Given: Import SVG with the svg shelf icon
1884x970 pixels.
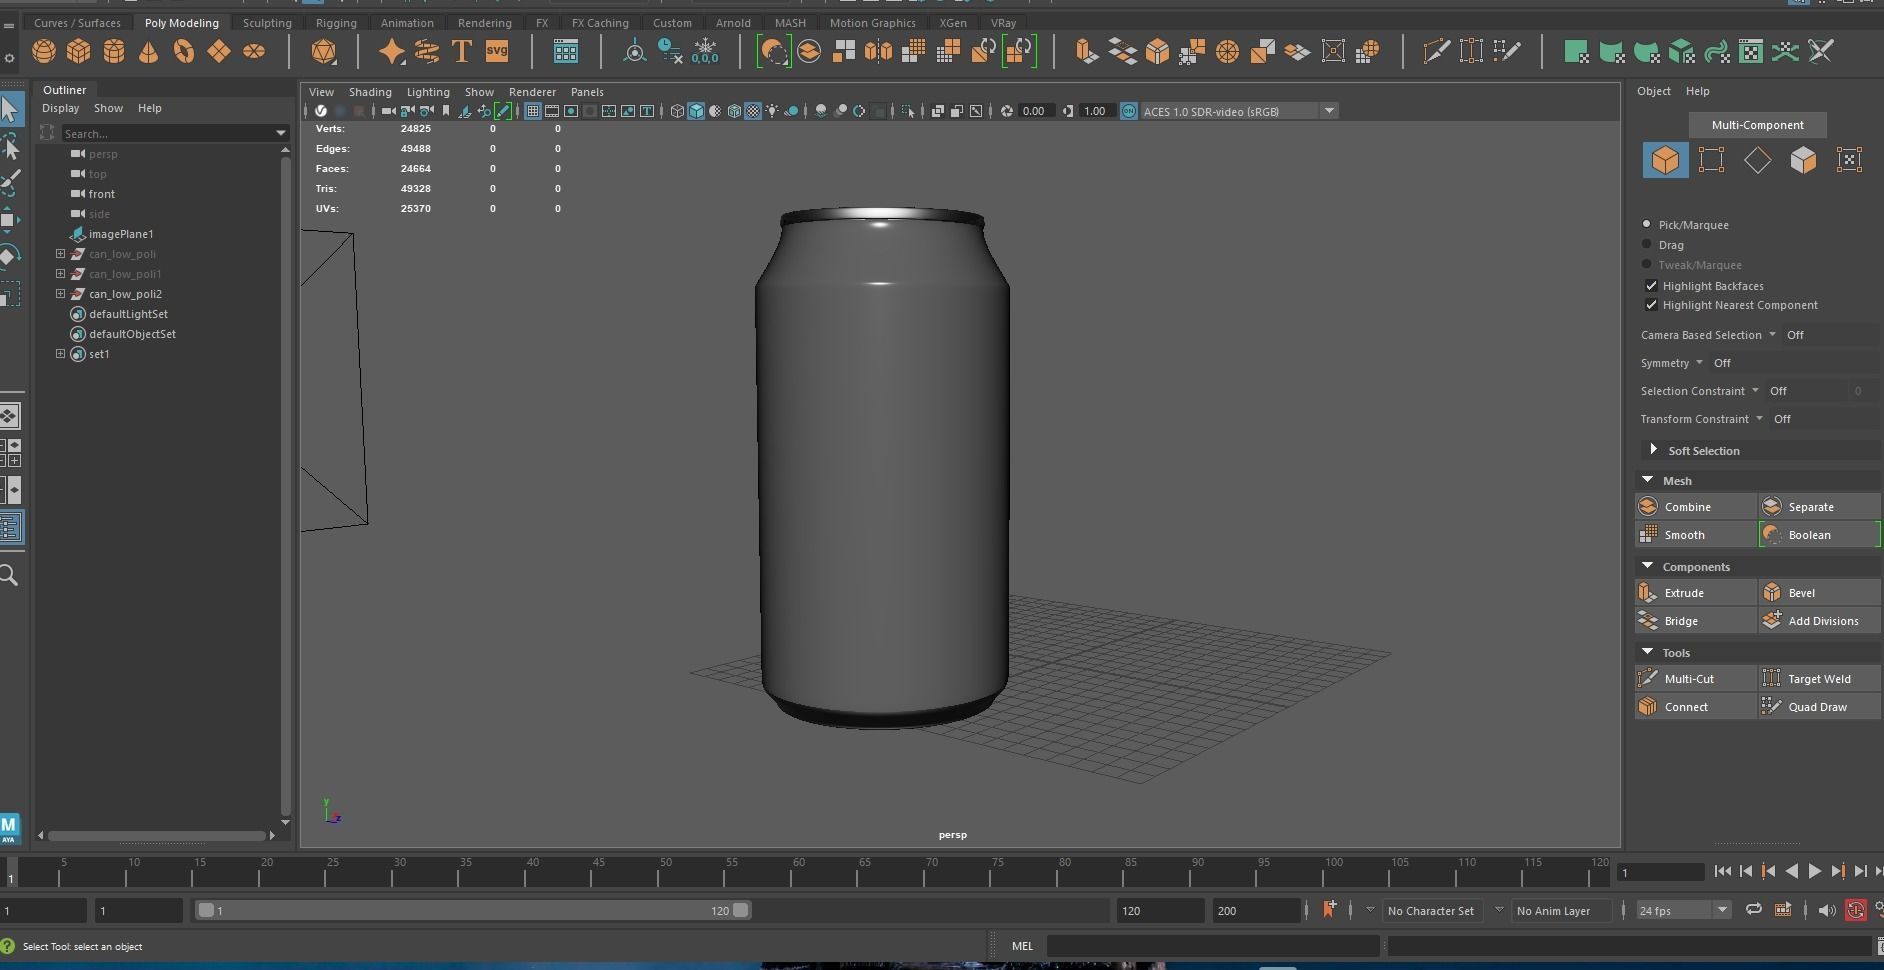Looking at the screenshot, I should point(497,51).
